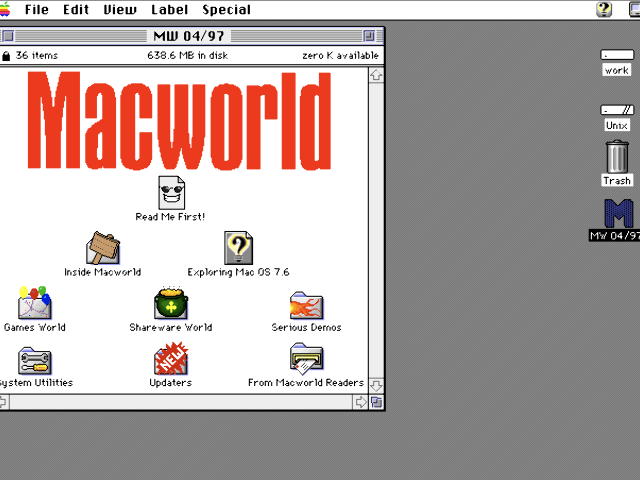
Task: Open the Edit menu
Action: [x=76, y=9]
